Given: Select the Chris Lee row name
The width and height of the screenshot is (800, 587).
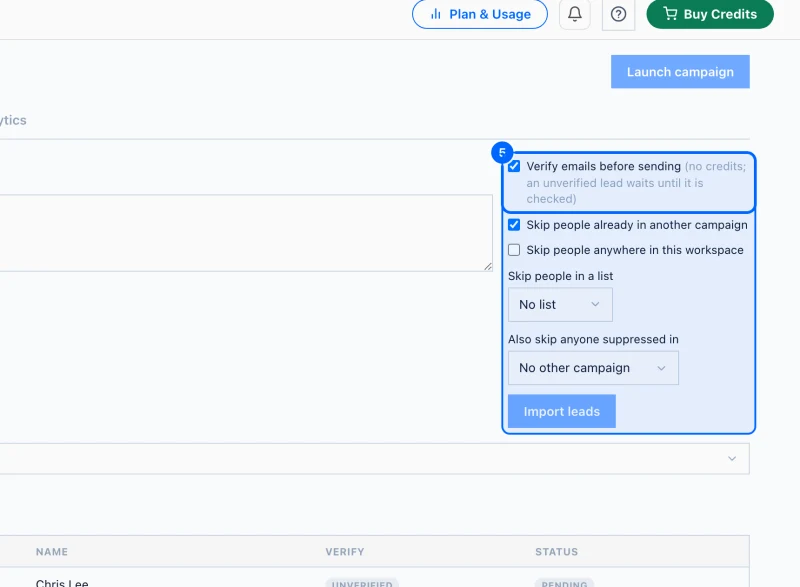Looking at the screenshot, I should click(x=62, y=583).
